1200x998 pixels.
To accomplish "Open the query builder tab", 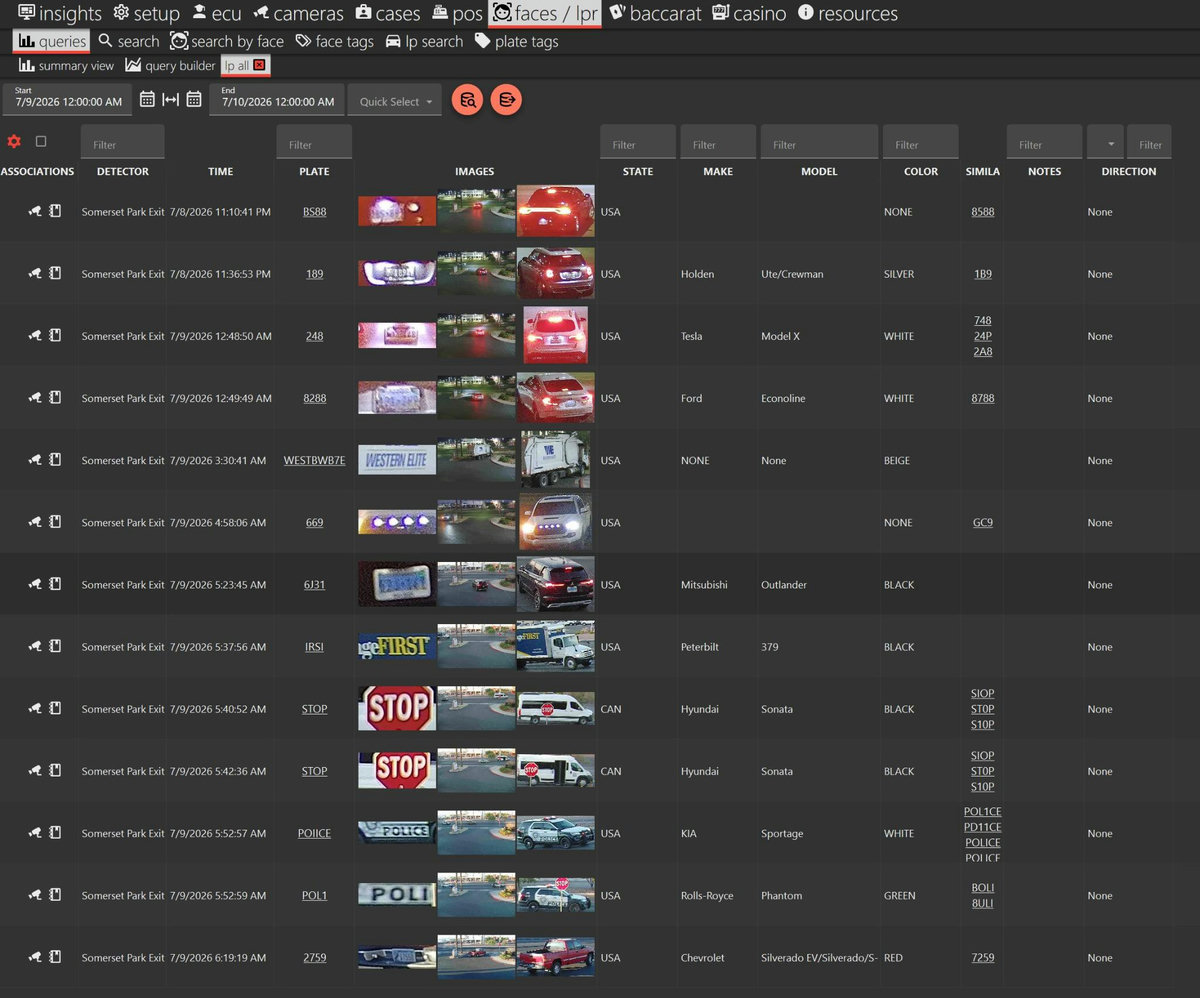I will click(x=170, y=66).
